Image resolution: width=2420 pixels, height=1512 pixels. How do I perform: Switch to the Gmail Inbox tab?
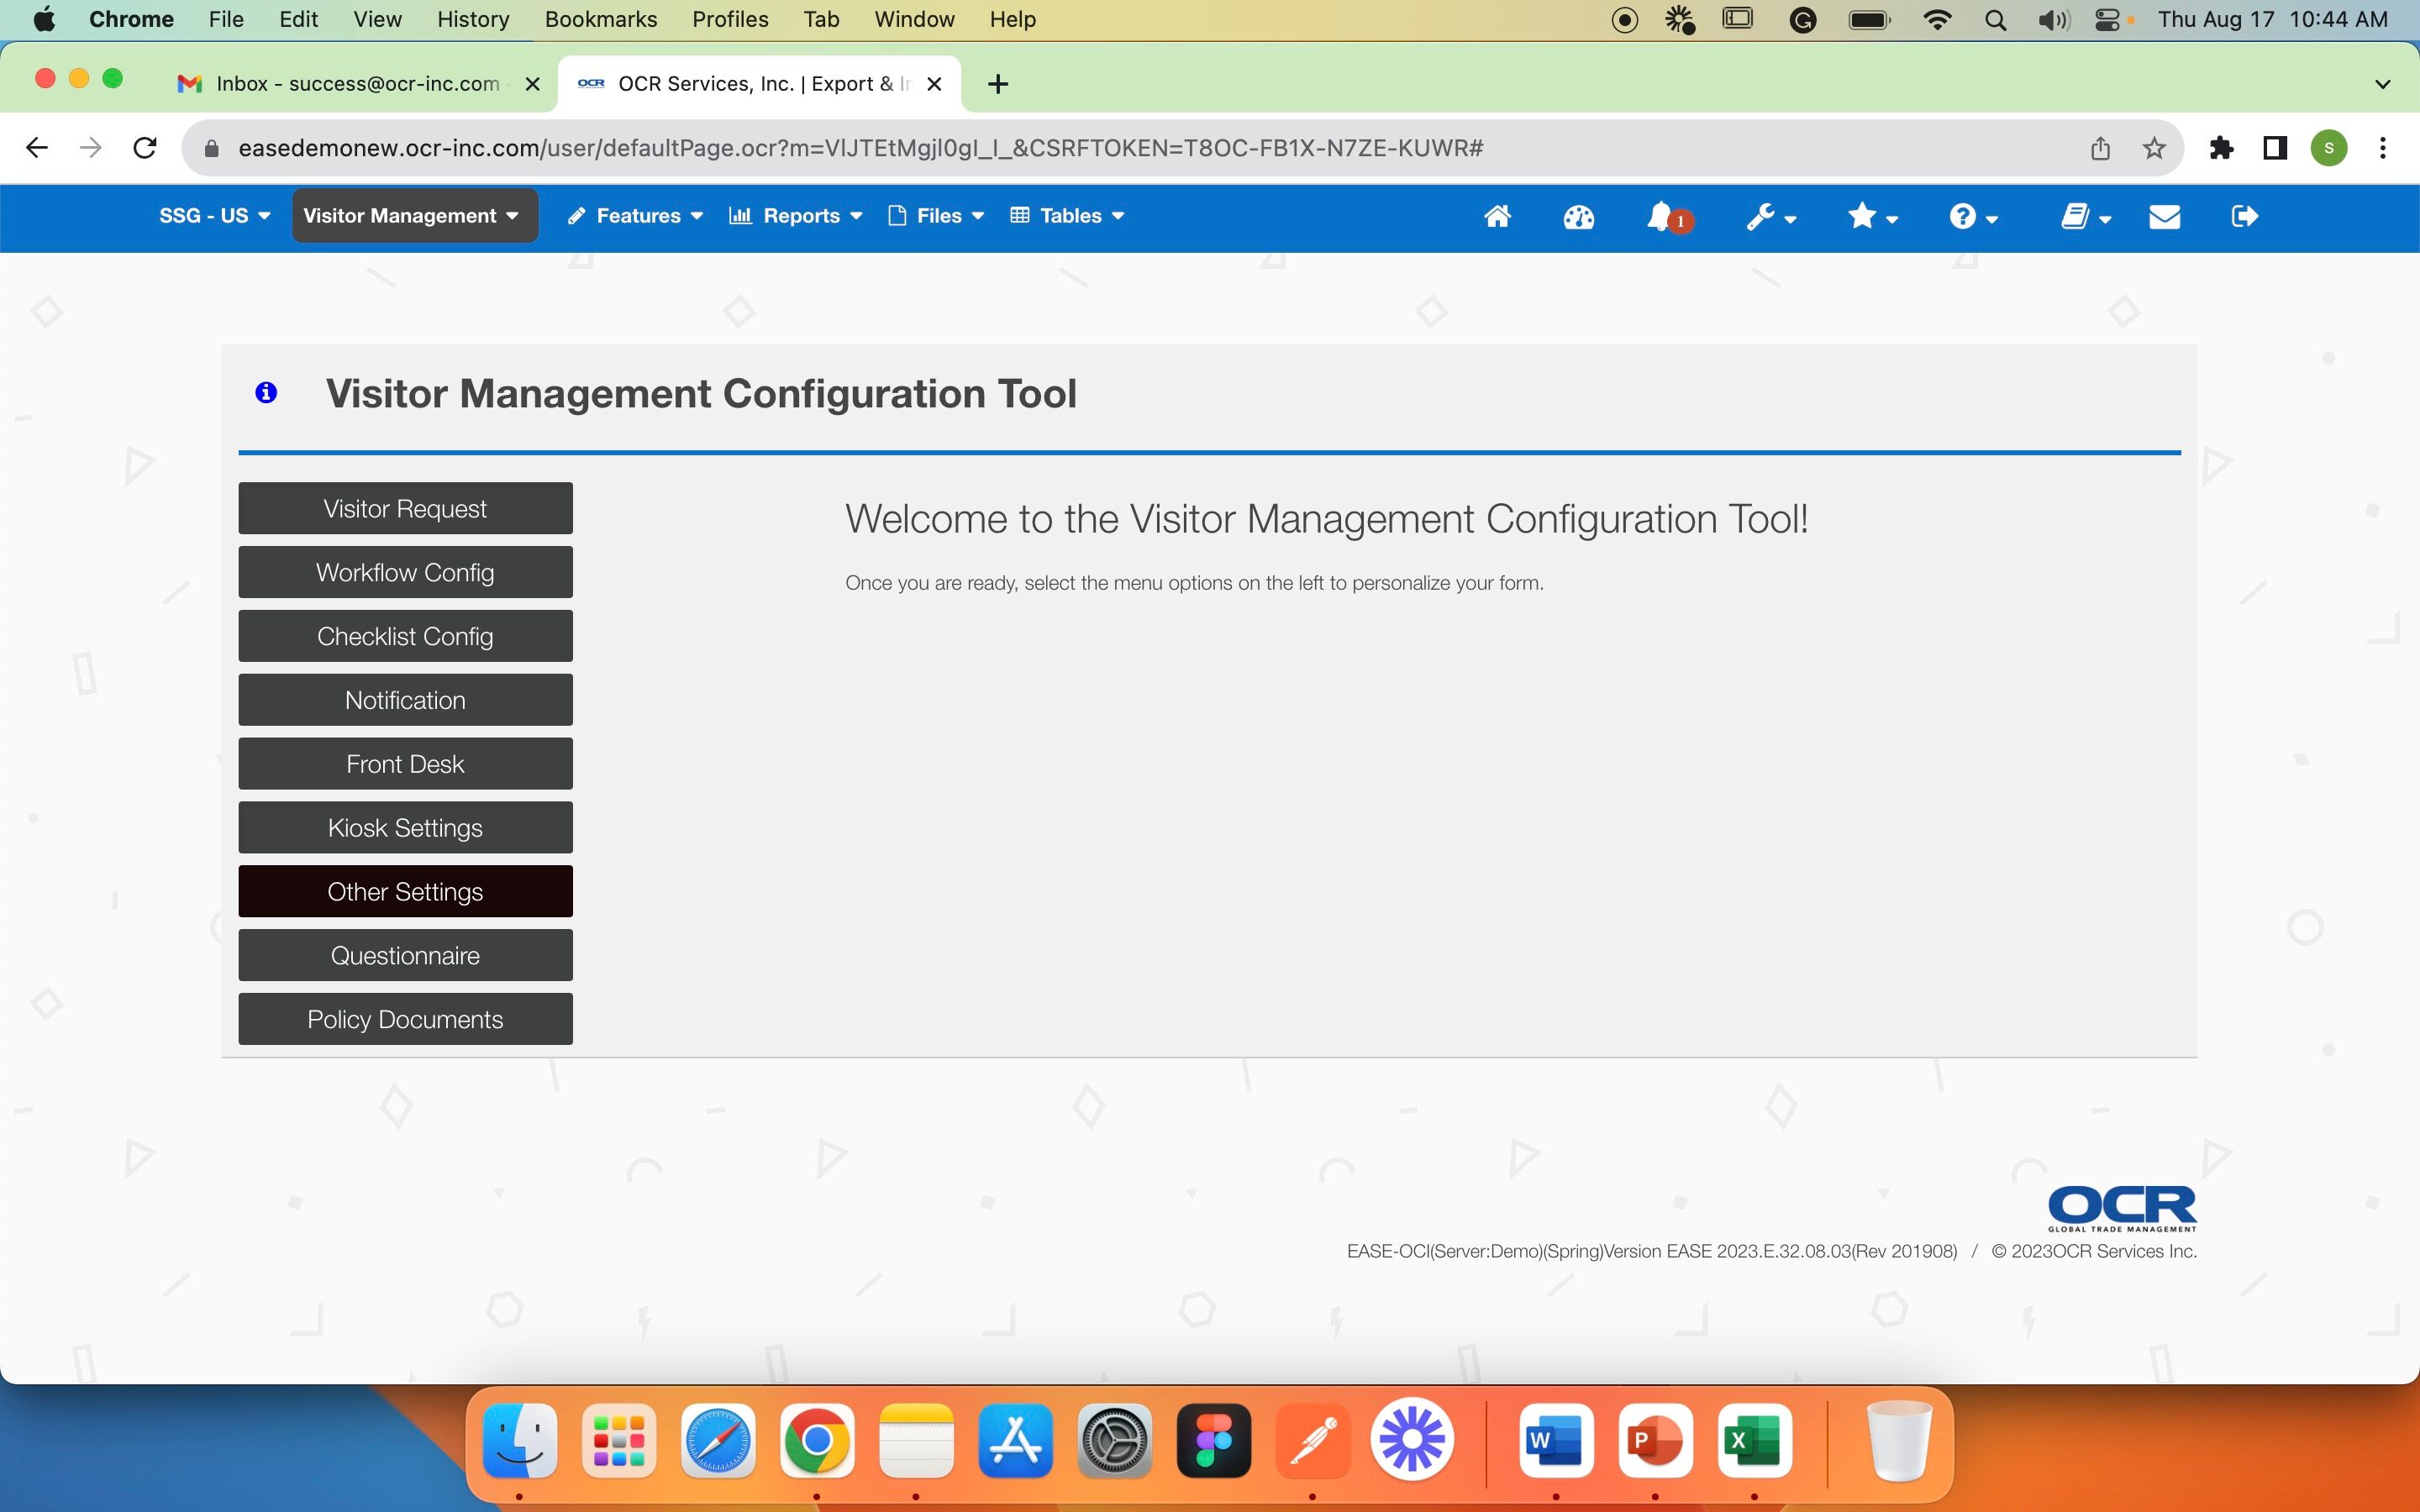357,84
